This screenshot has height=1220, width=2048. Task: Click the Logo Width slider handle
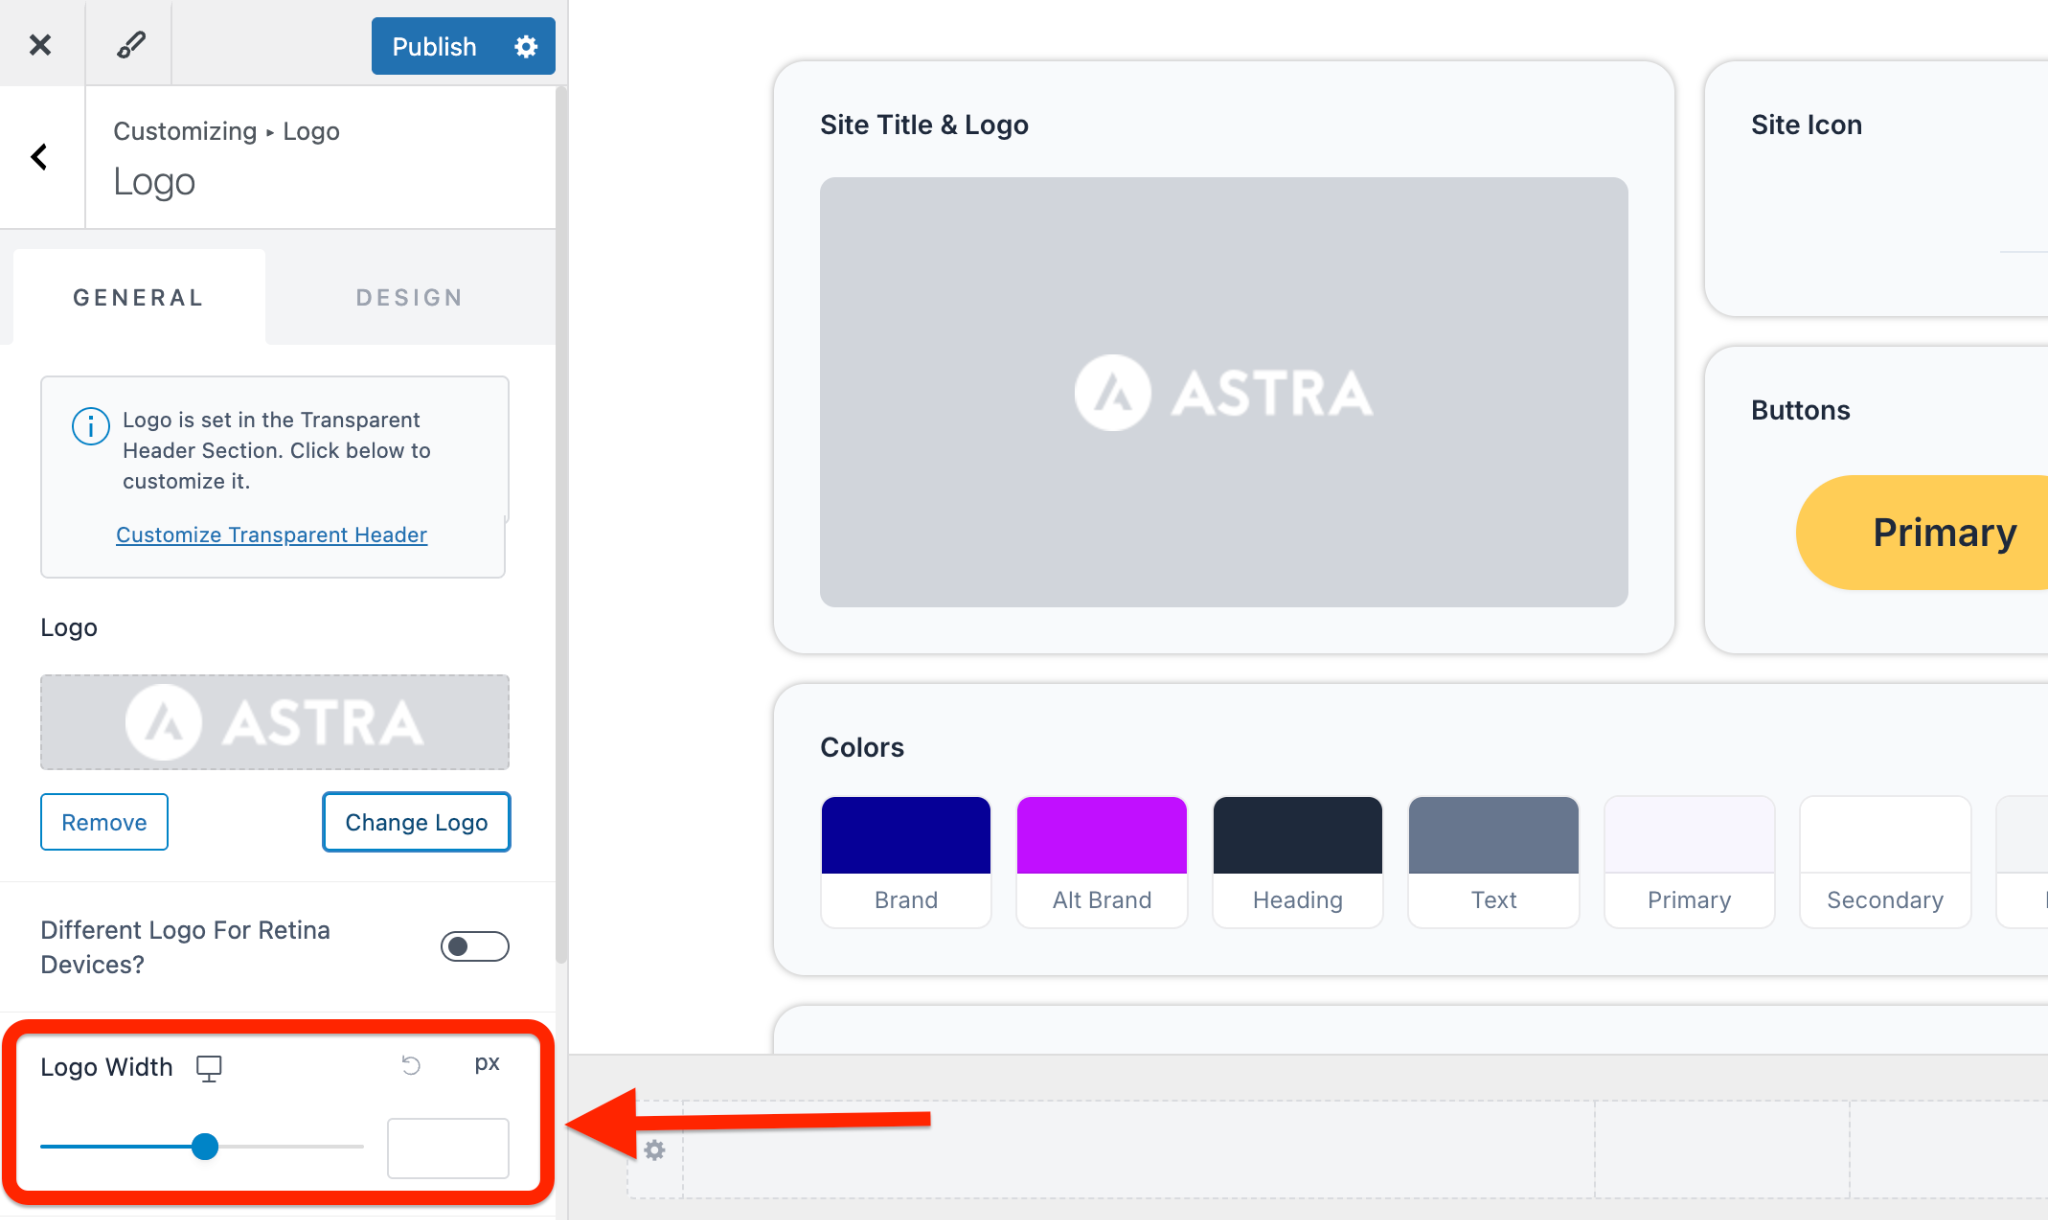(x=205, y=1146)
